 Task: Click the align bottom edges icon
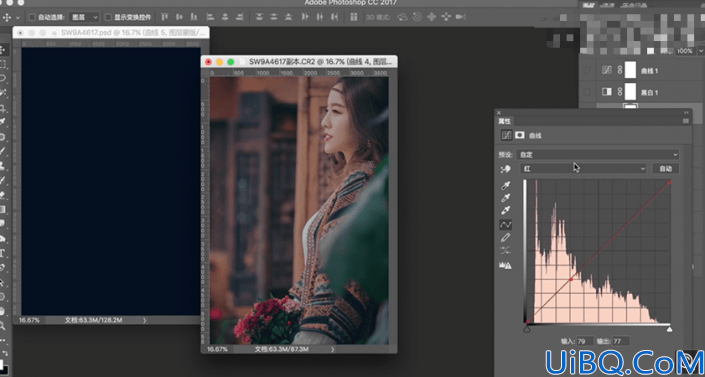point(194,17)
